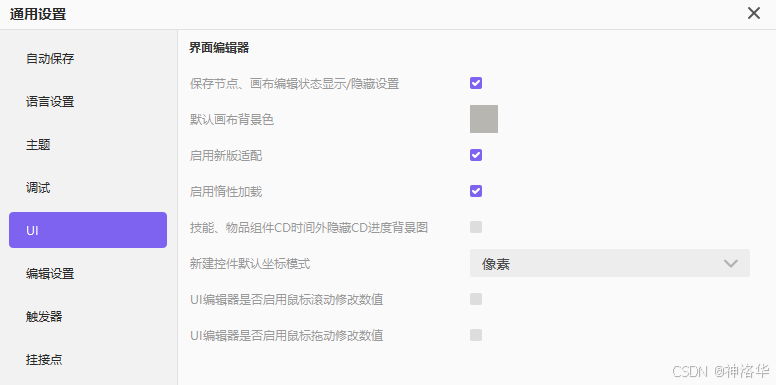This screenshot has width=776, height=385.
Task: Click the 默认画布背景色 label text
Action: pyautogui.click(x=232, y=119)
